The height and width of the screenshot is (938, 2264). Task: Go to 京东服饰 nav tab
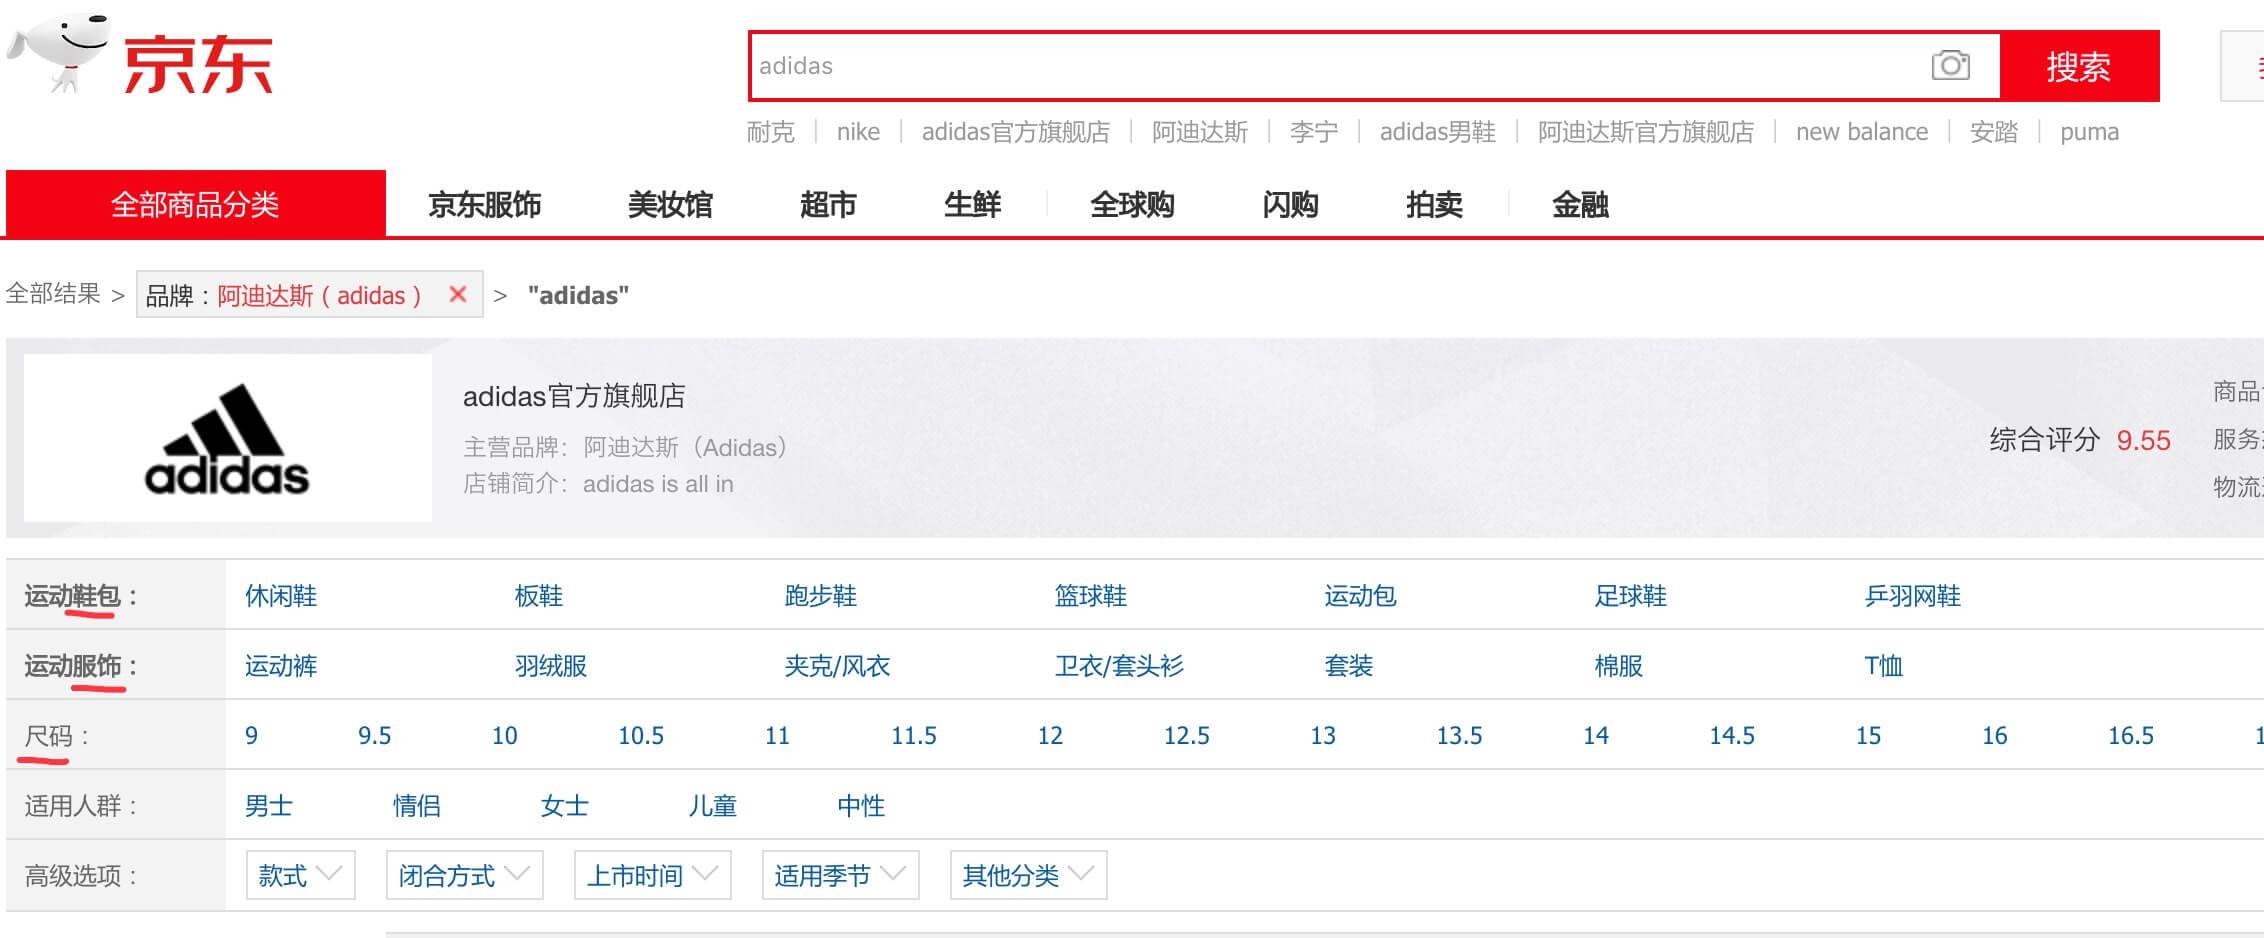484,205
